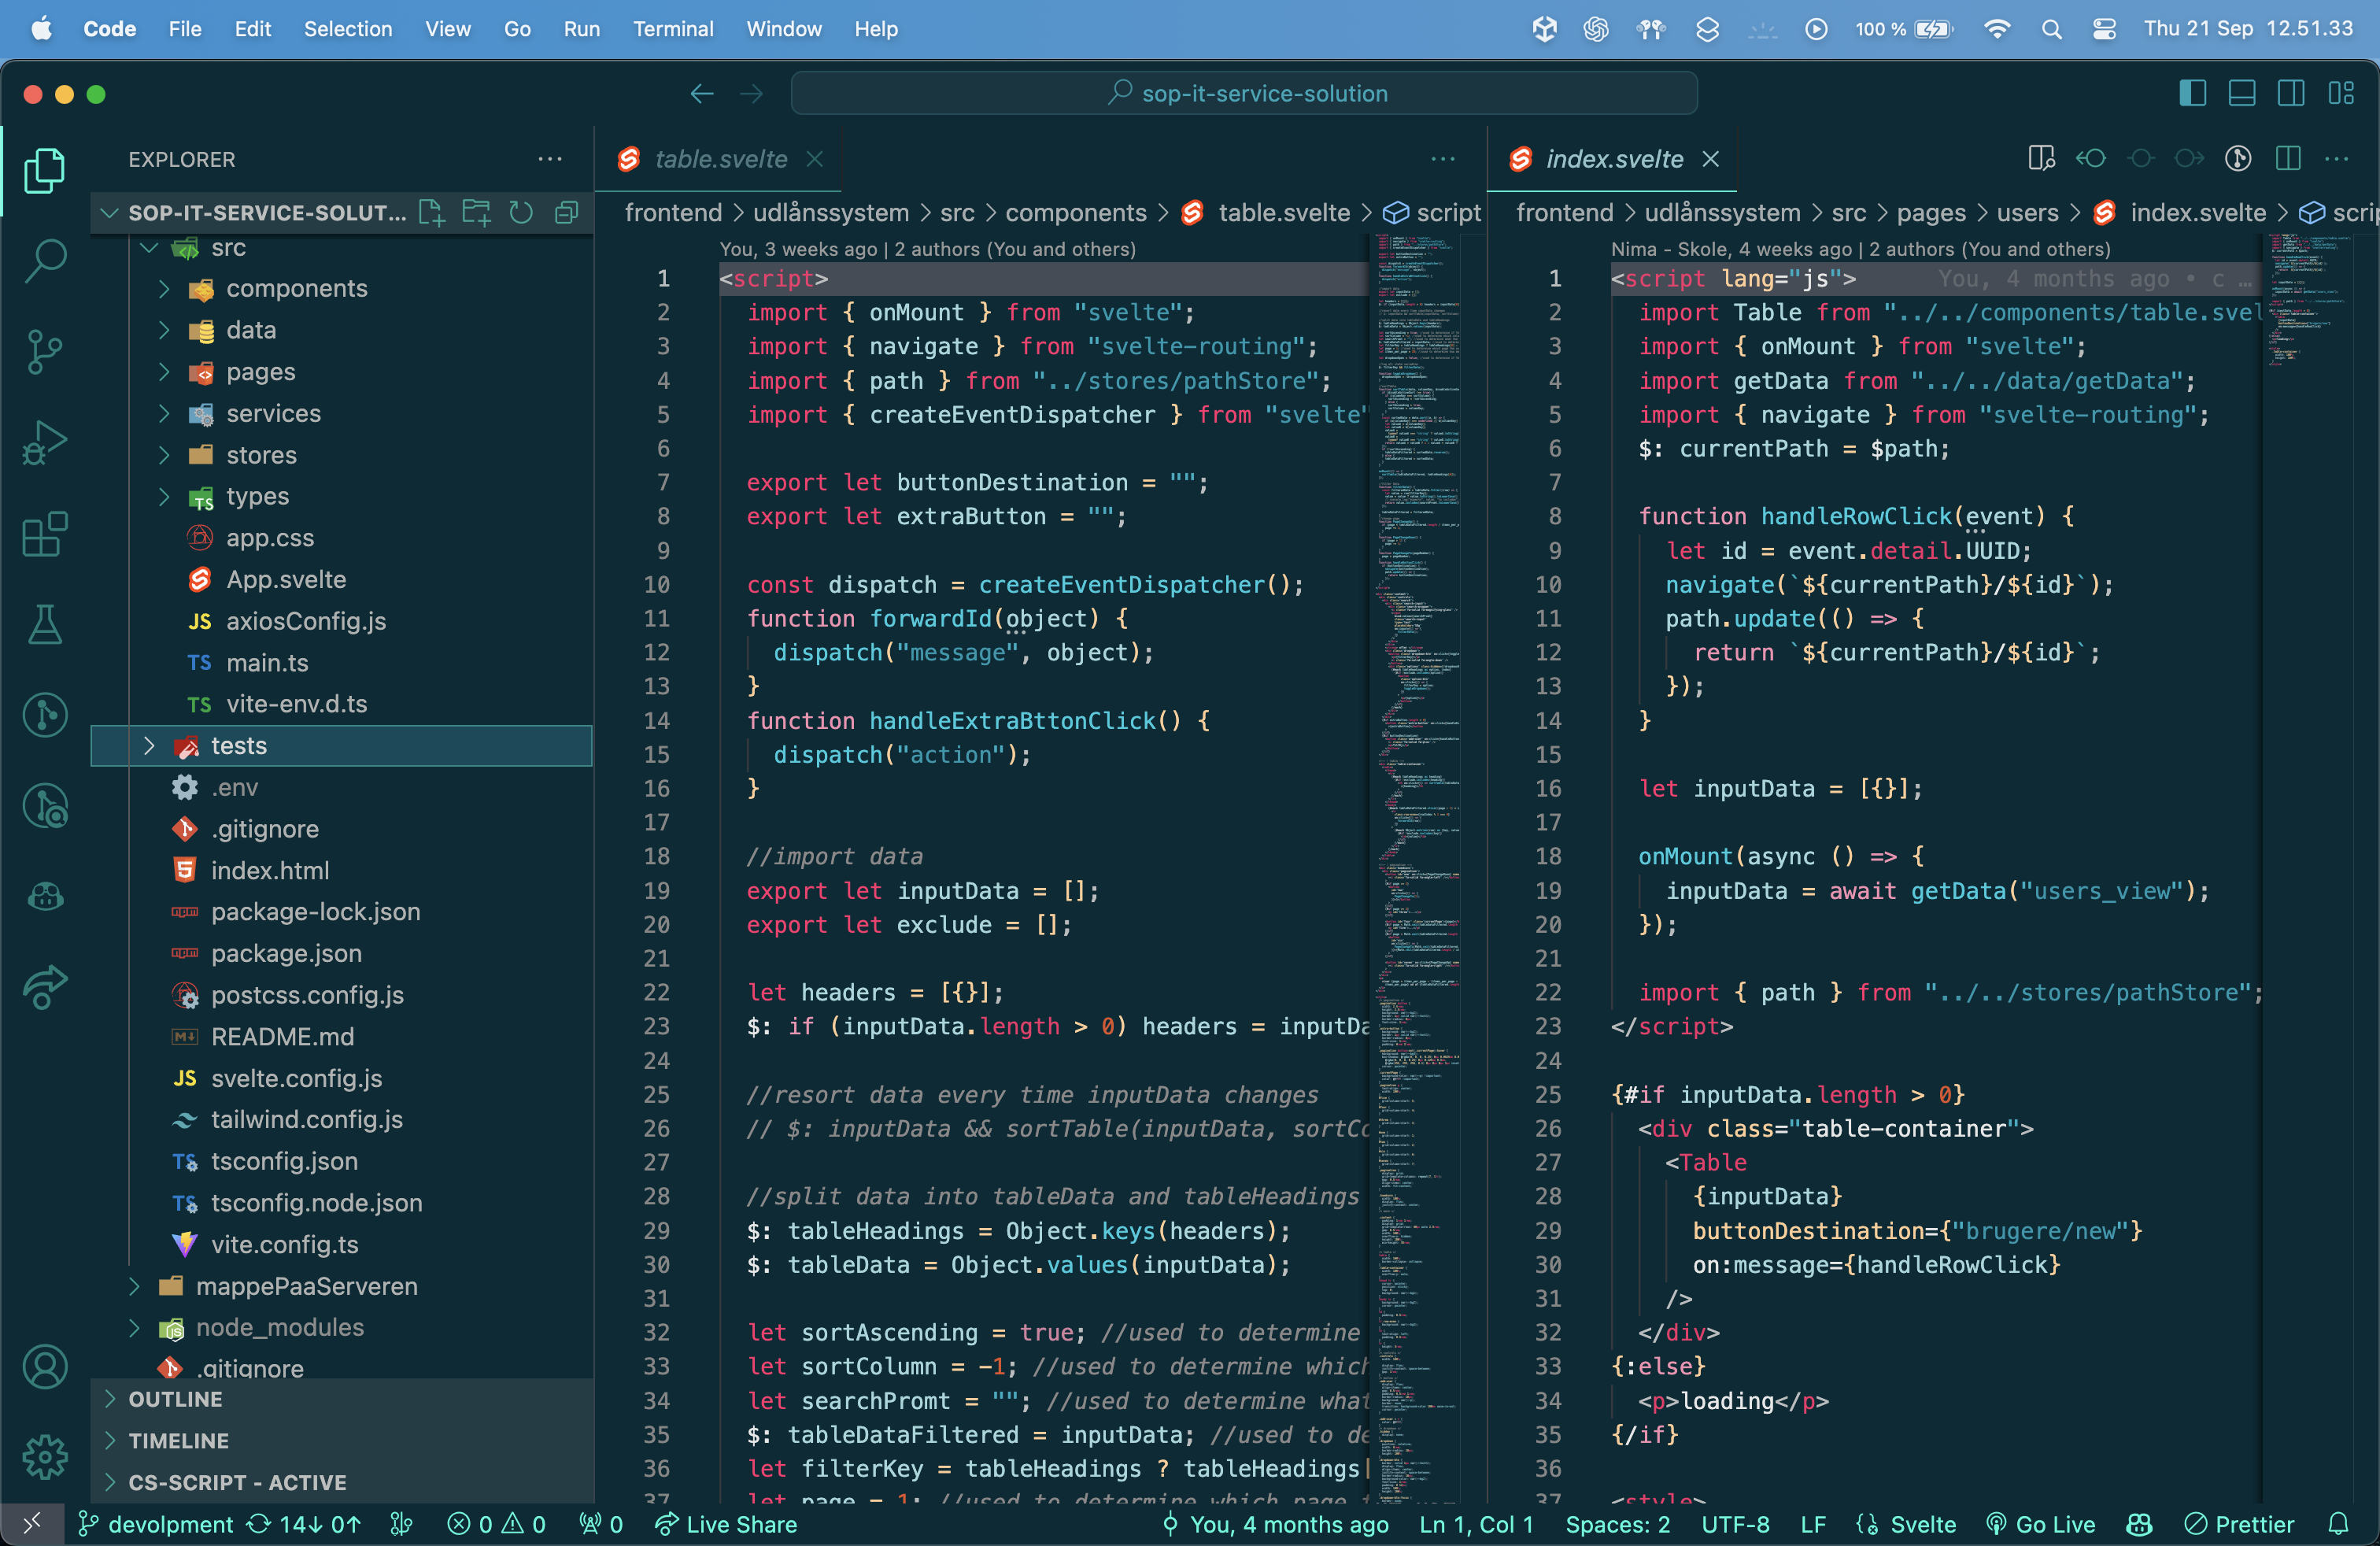The height and width of the screenshot is (1546, 2380).
Task: Open Spotlight search in macOS menu bar
Action: pos(2052,29)
